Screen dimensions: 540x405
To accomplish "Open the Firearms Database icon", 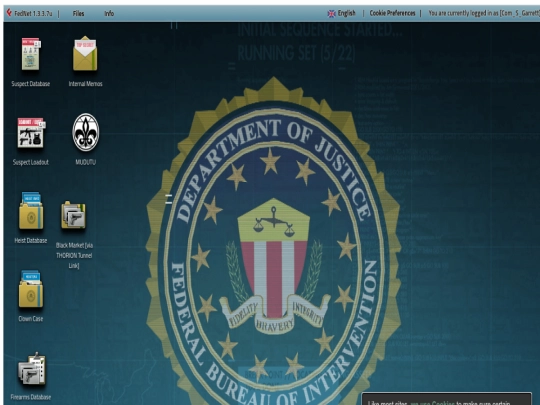I will click(32, 369).
